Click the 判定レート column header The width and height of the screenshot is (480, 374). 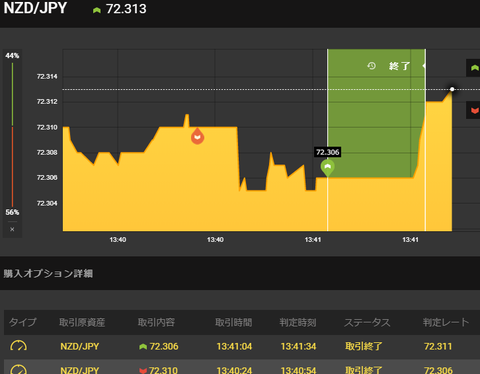click(446, 322)
